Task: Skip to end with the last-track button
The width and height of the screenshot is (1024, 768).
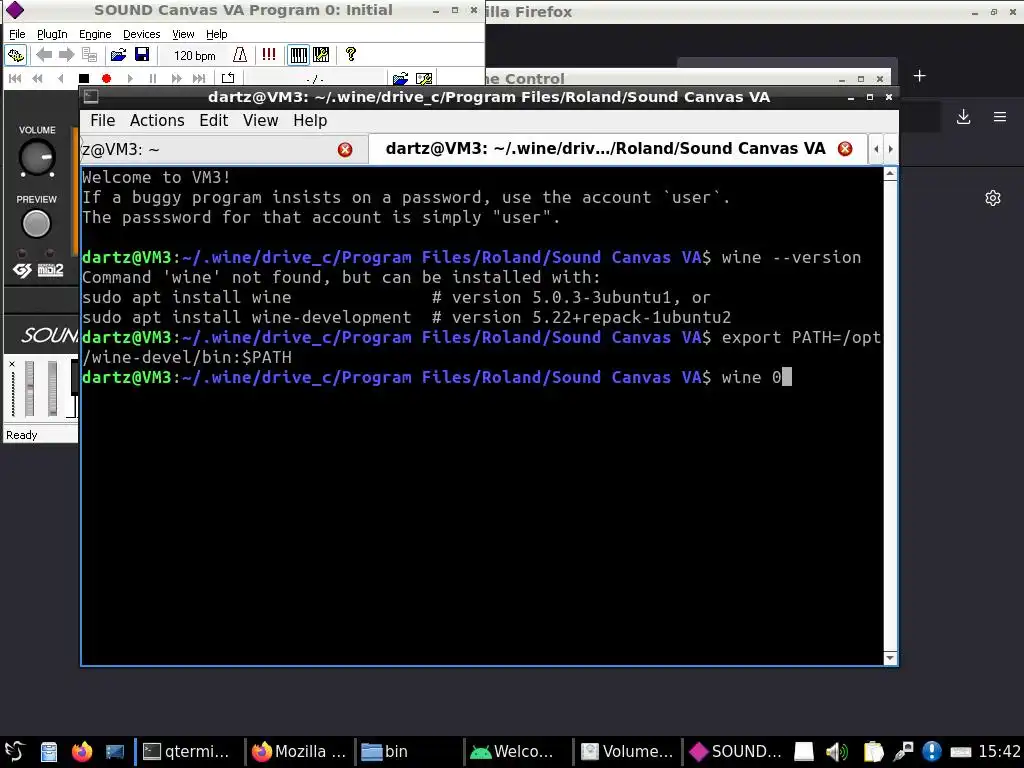Action: click(x=199, y=78)
